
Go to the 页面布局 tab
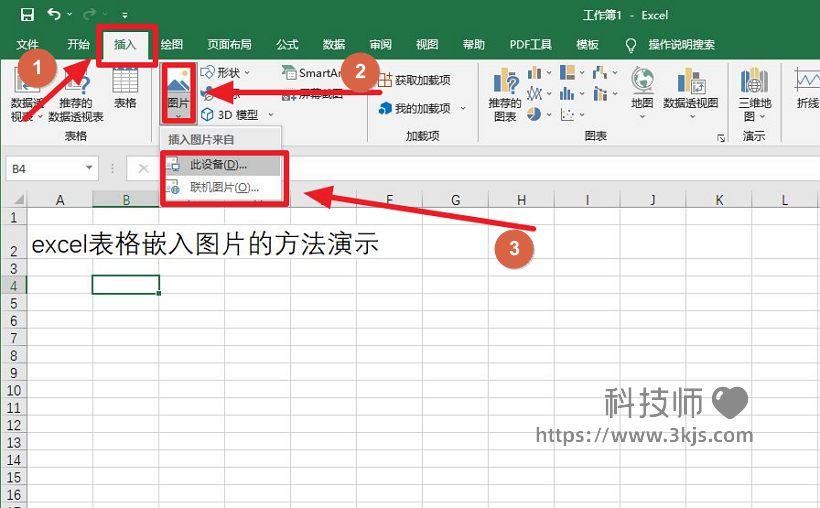(229, 44)
